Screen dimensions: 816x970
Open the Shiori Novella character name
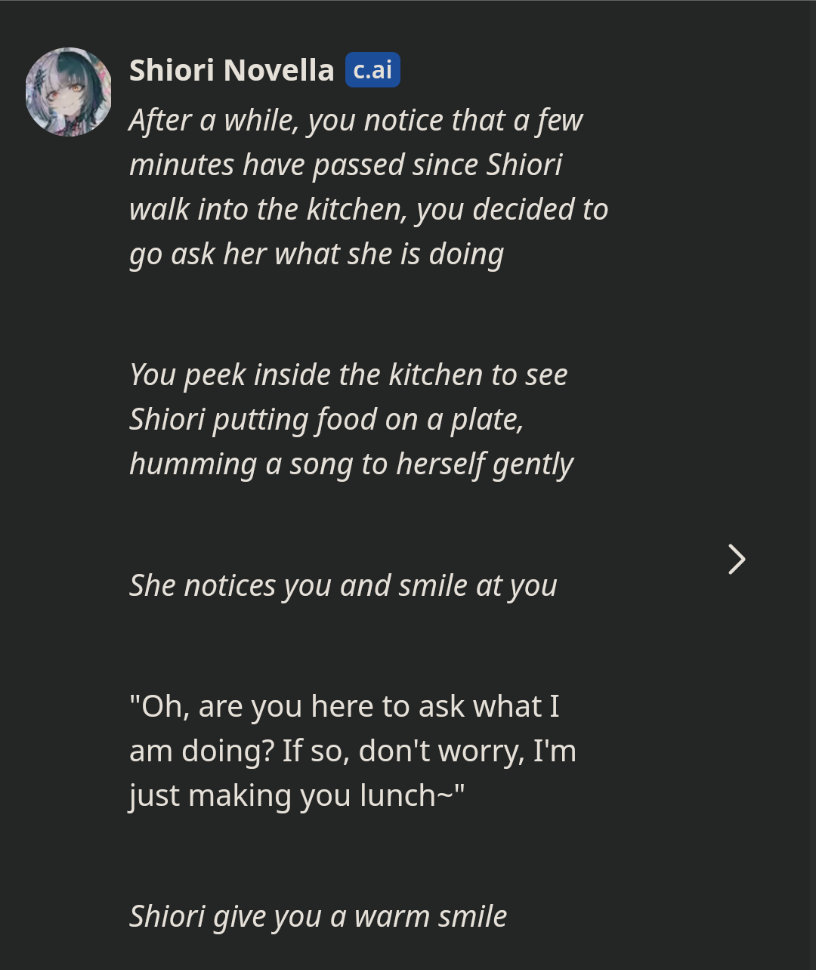coord(231,70)
